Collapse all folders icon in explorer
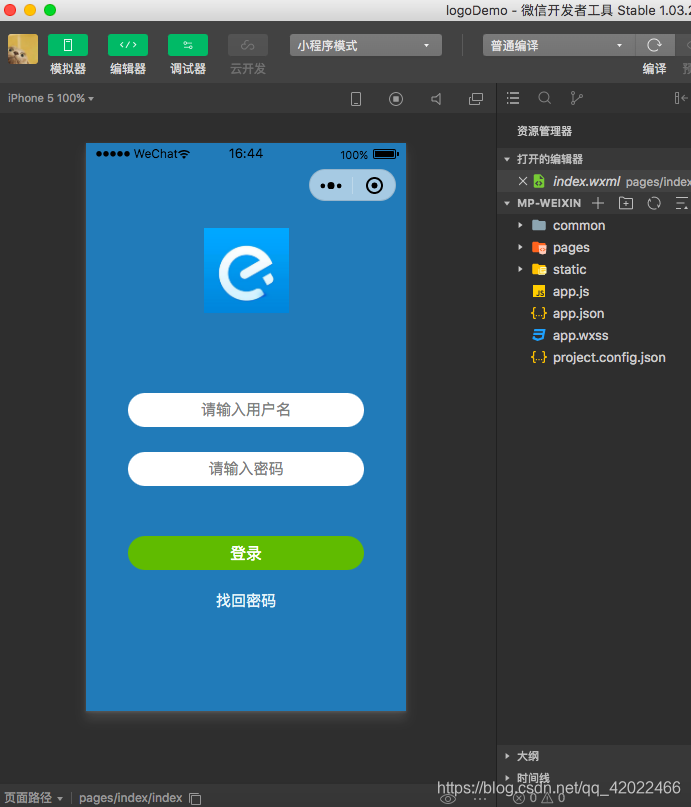Screen dimensions: 691x807 click(682, 203)
